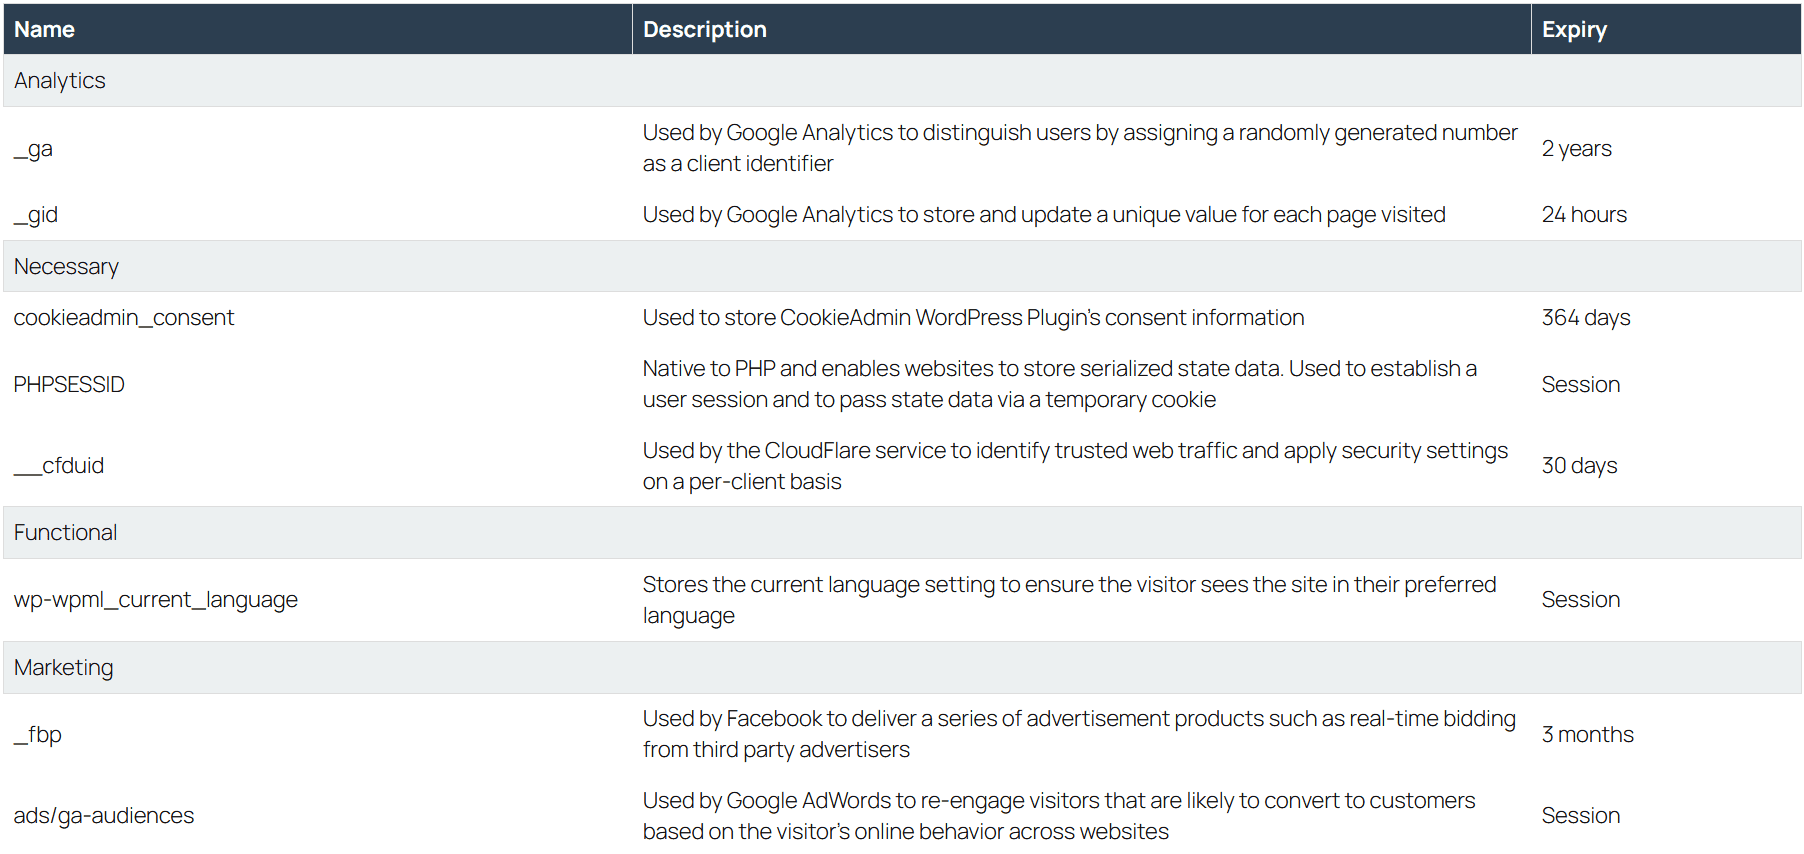Click the "364 days" expiry value
The image size is (1804, 854).
pos(1586,318)
